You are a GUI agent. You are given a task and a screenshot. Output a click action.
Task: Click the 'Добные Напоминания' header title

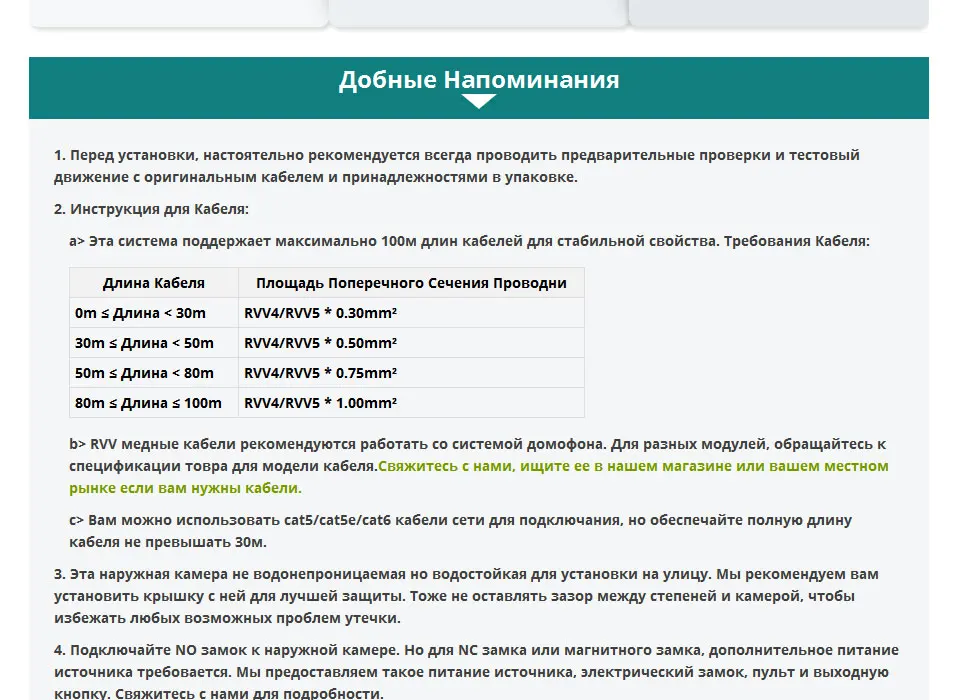pyautogui.click(x=479, y=80)
